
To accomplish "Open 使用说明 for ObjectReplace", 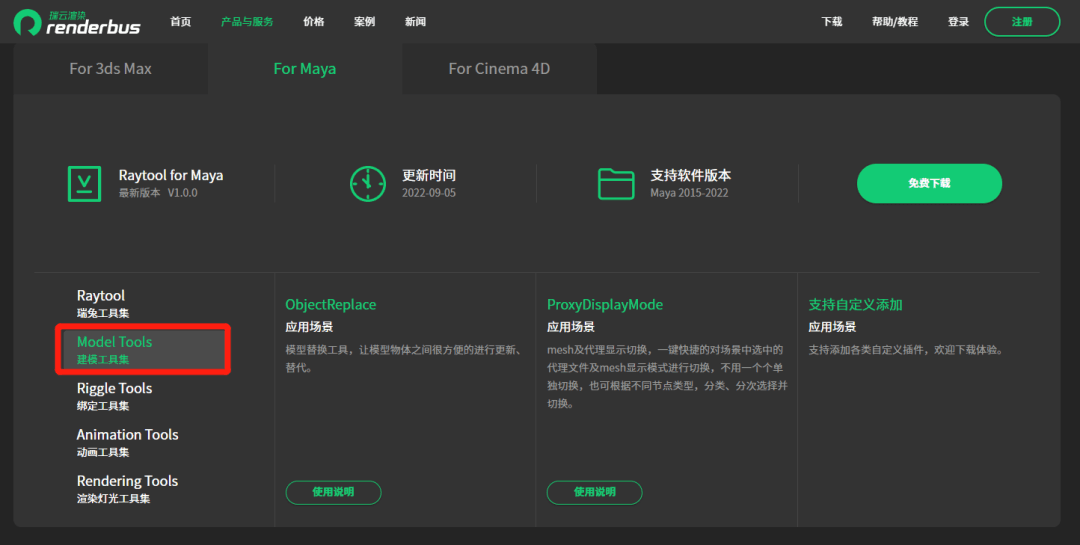I will [333, 492].
